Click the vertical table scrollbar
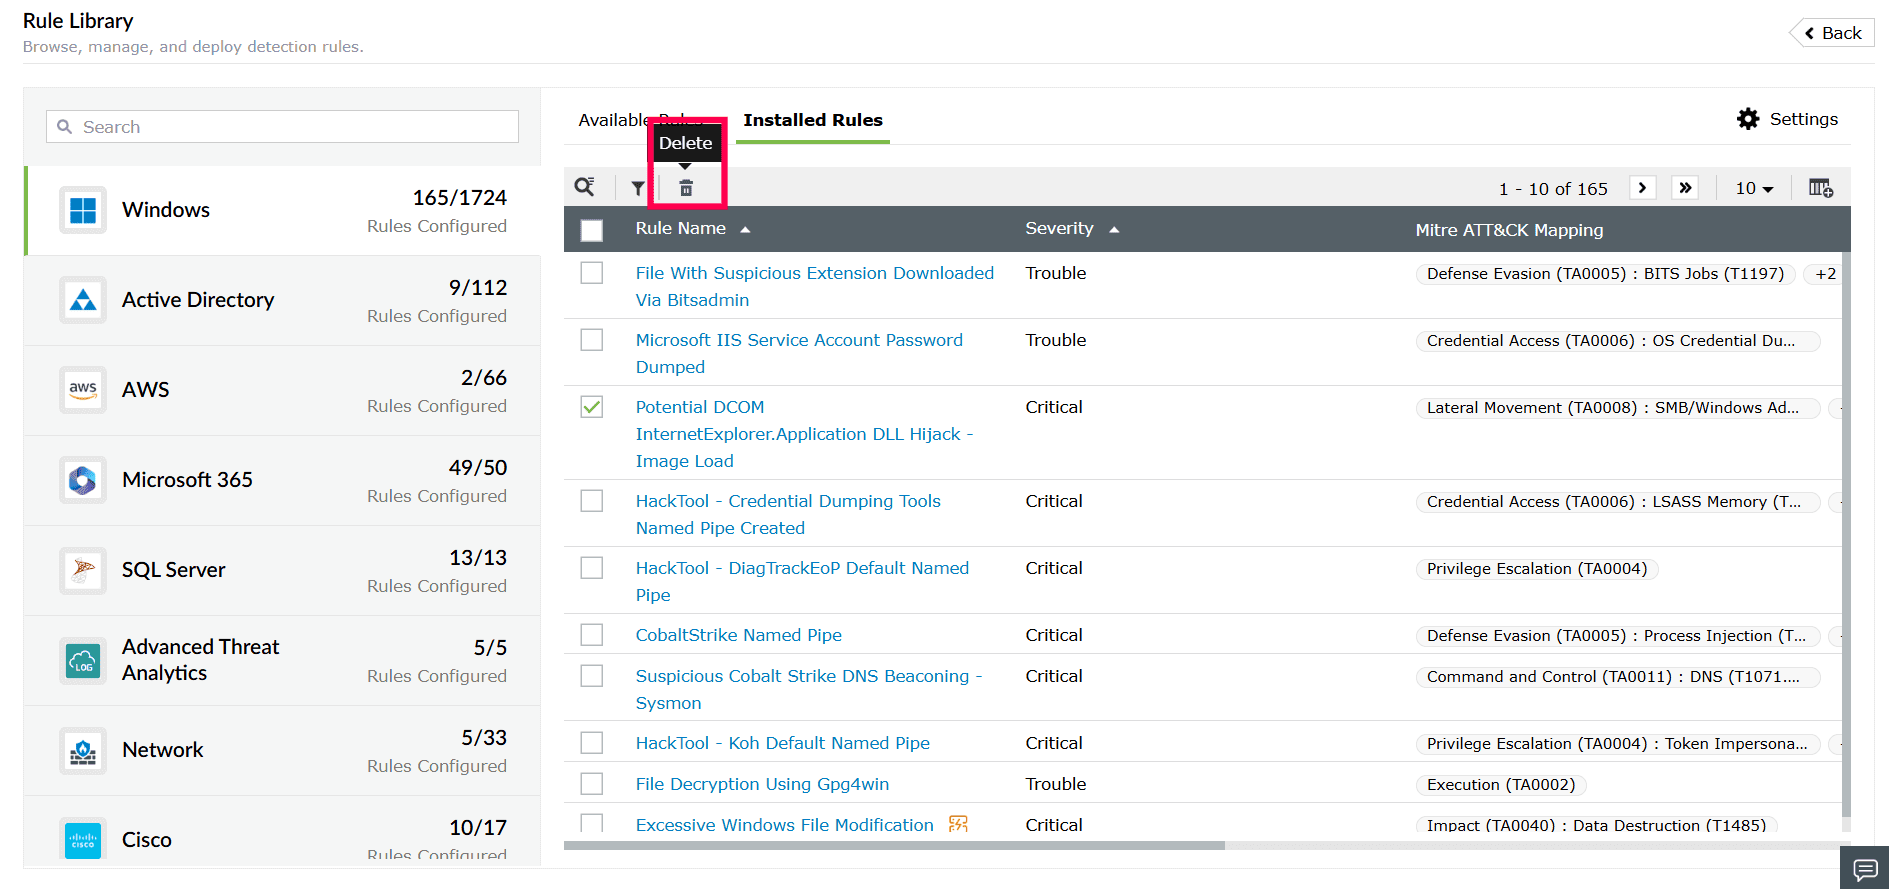The width and height of the screenshot is (1889, 889). (x=1846, y=535)
